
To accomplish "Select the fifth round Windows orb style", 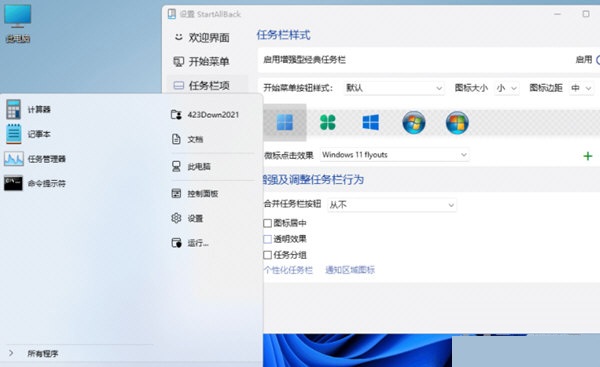I will (457, 122).
